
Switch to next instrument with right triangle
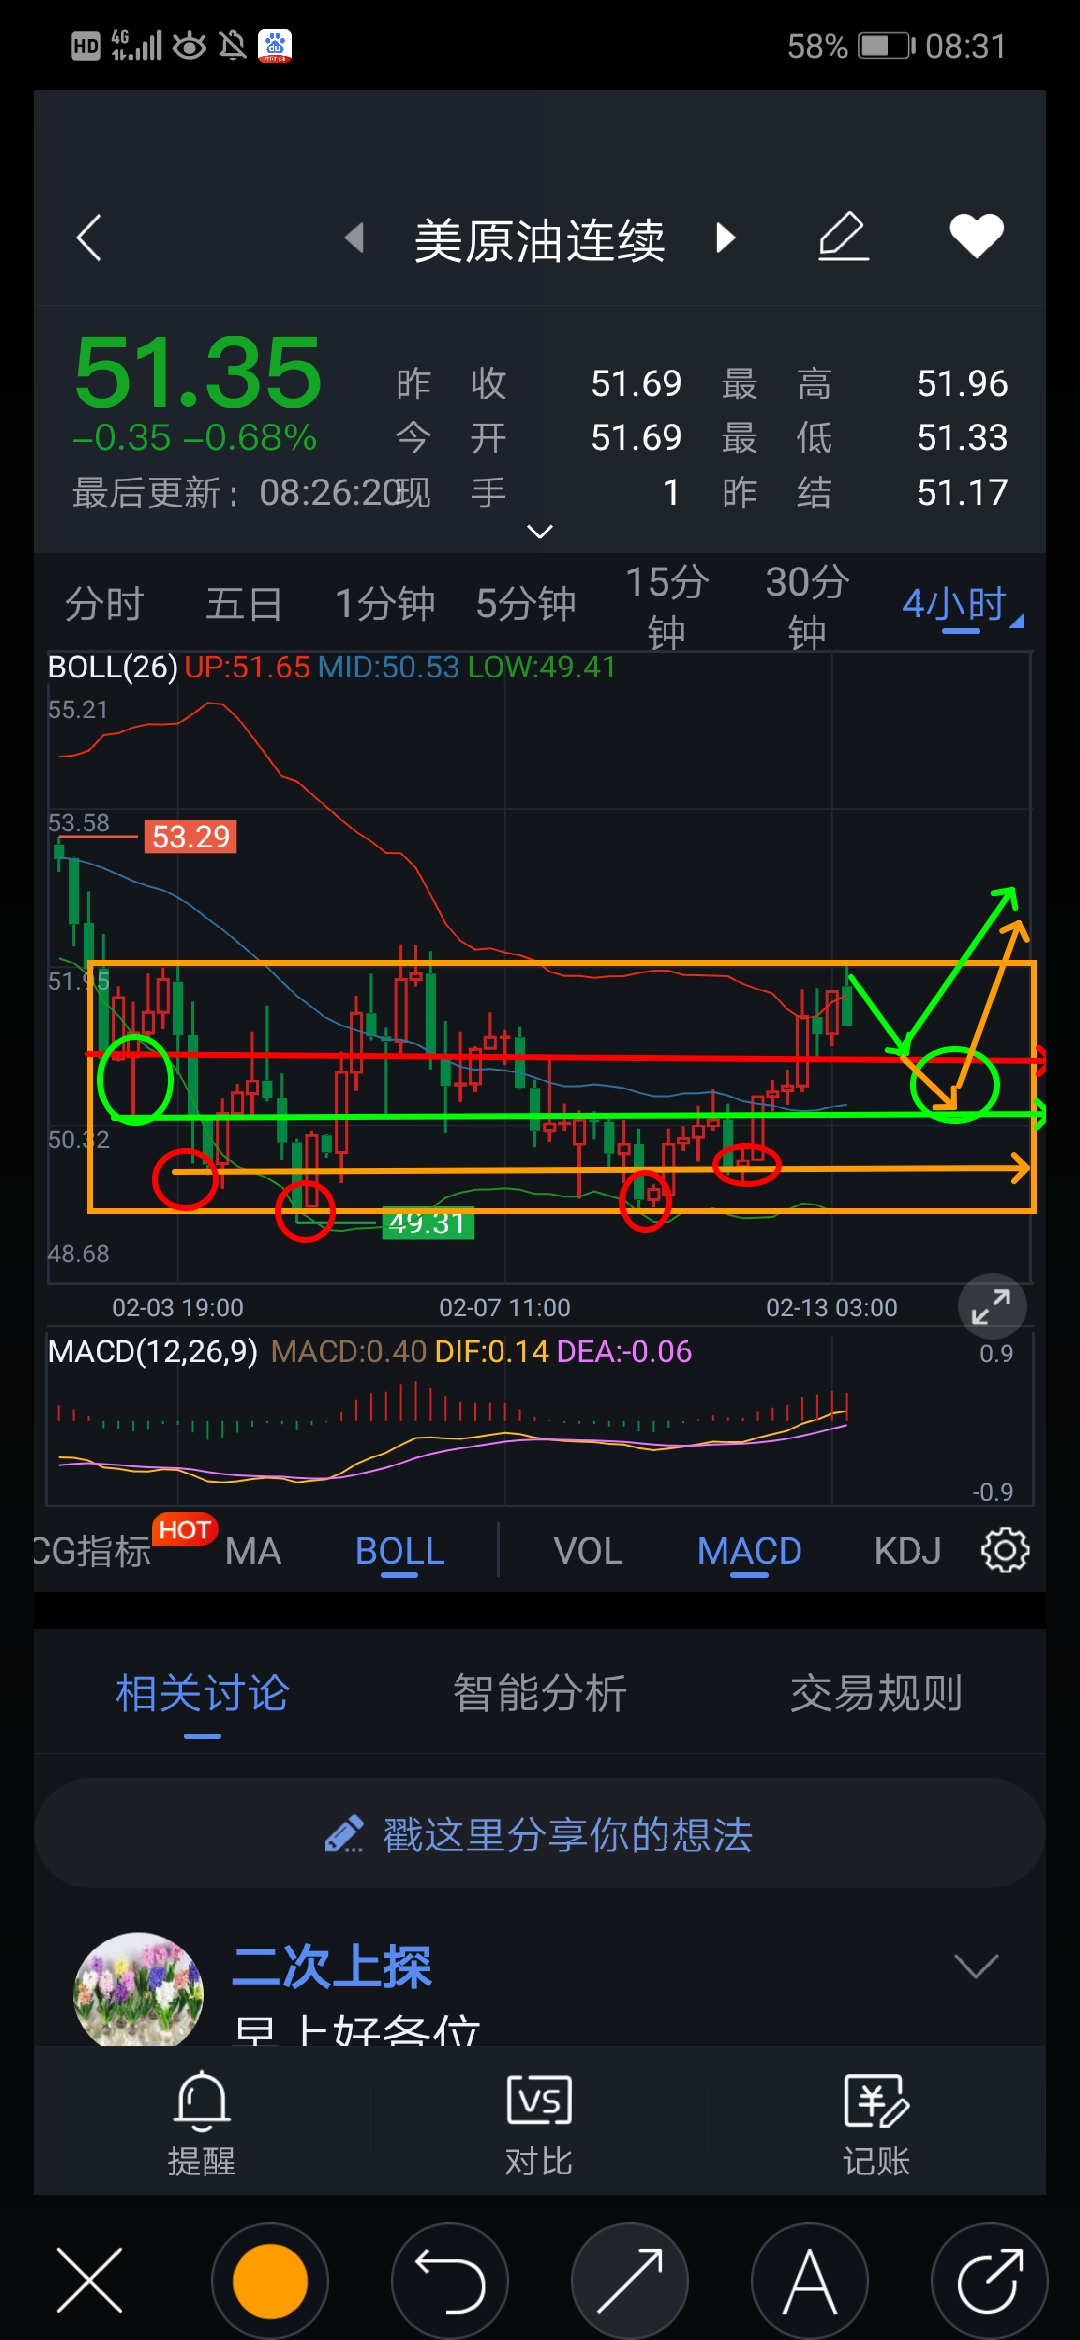point(726,238)
